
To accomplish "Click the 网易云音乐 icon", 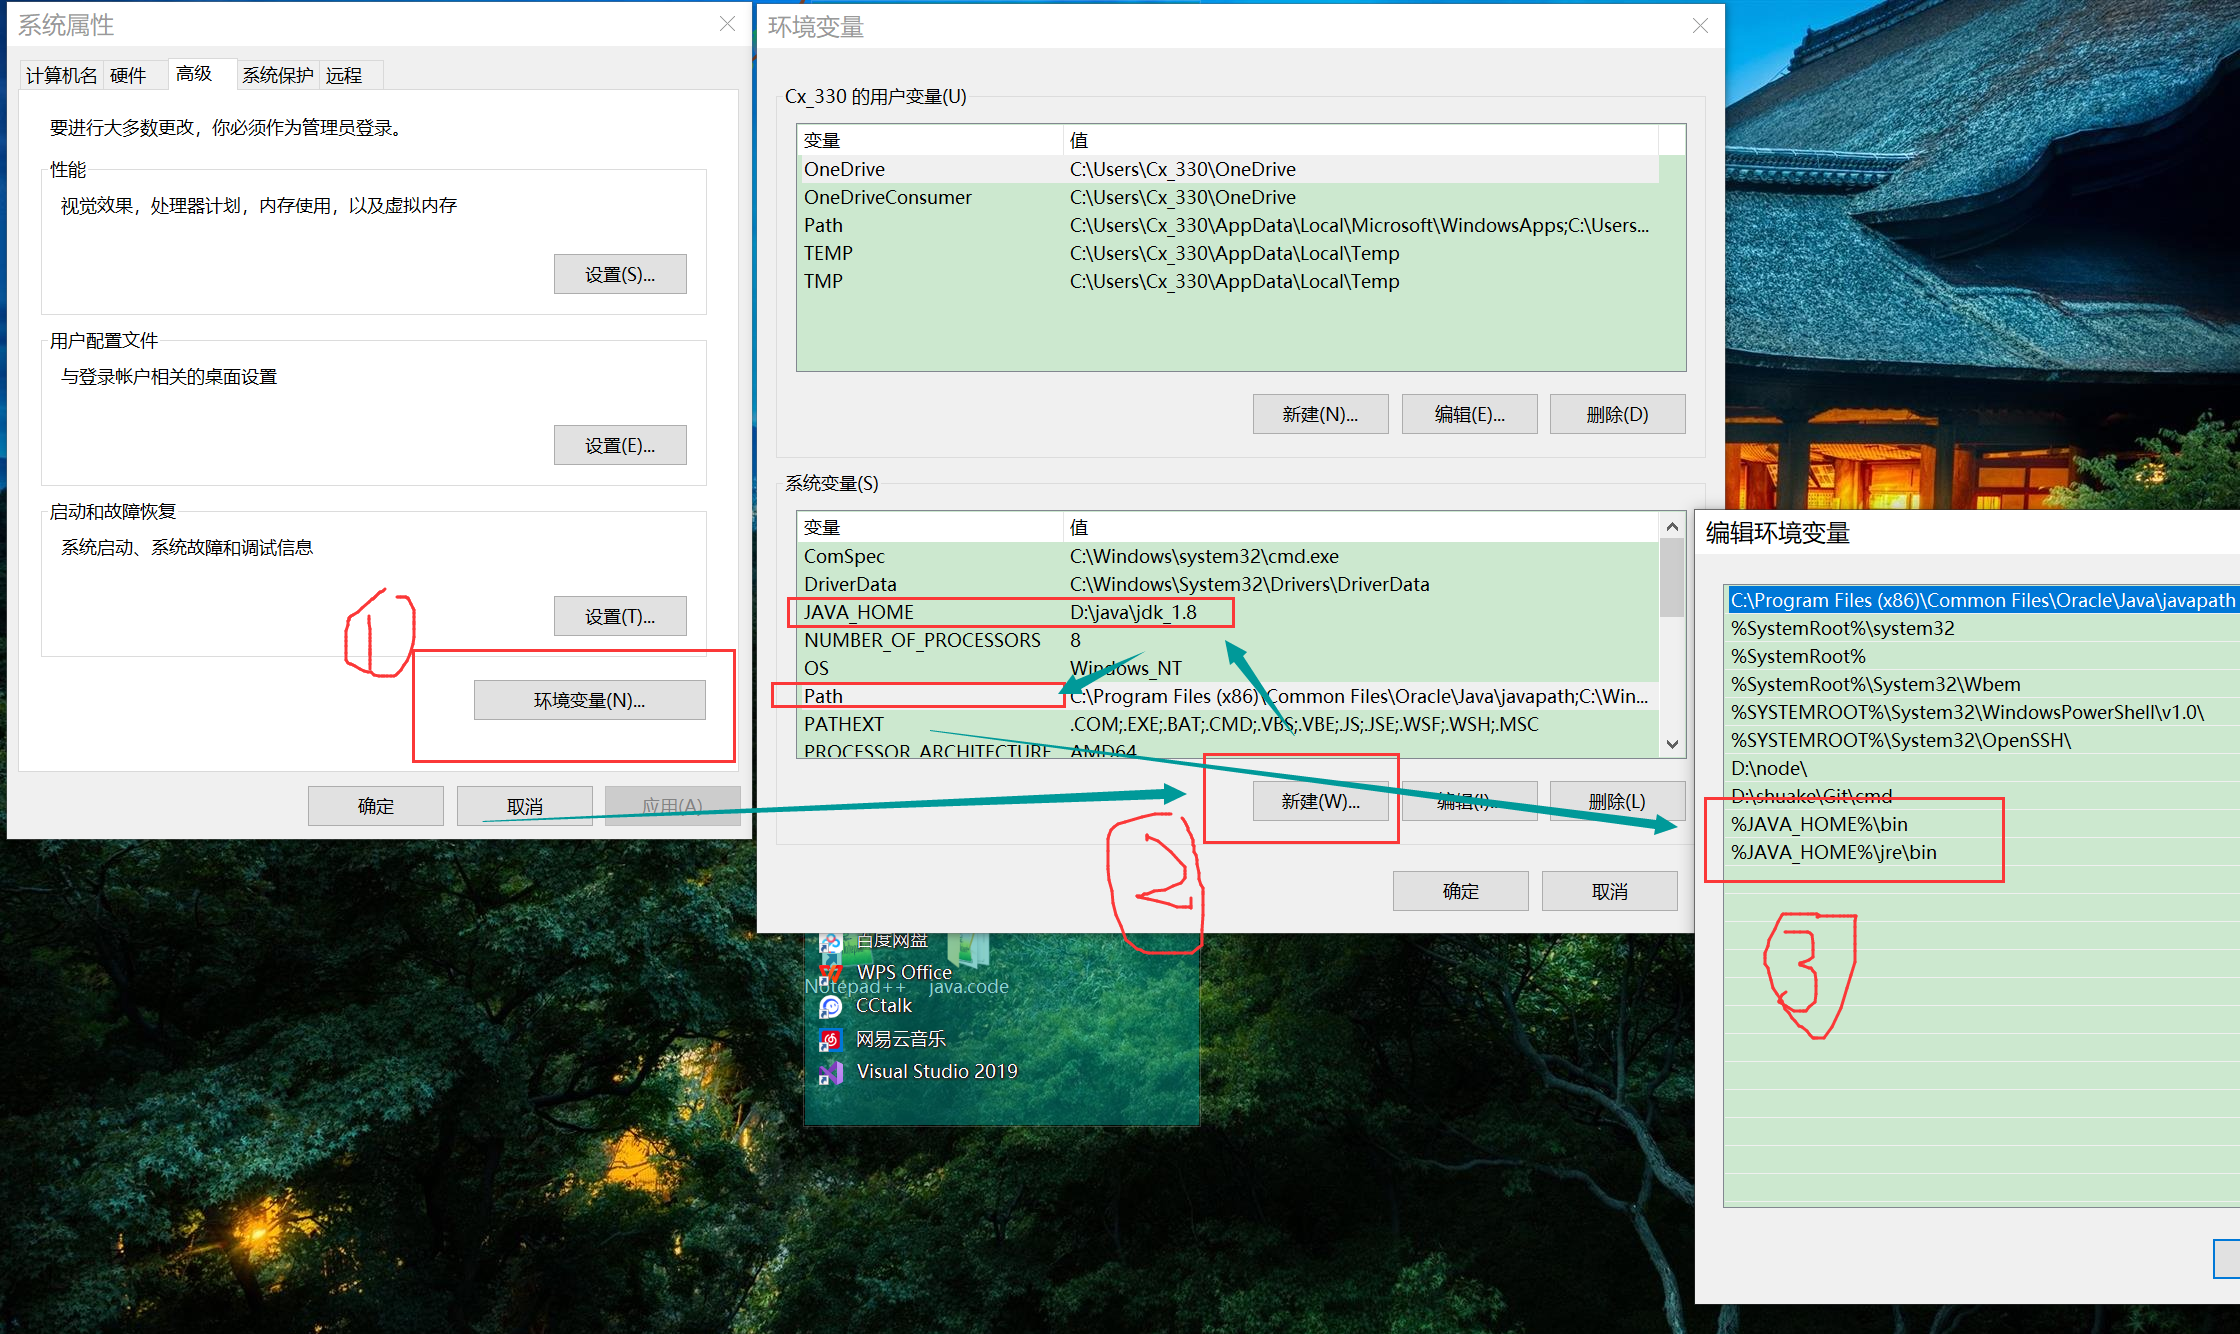I will pyautogui.click(x=830, y=1040).
